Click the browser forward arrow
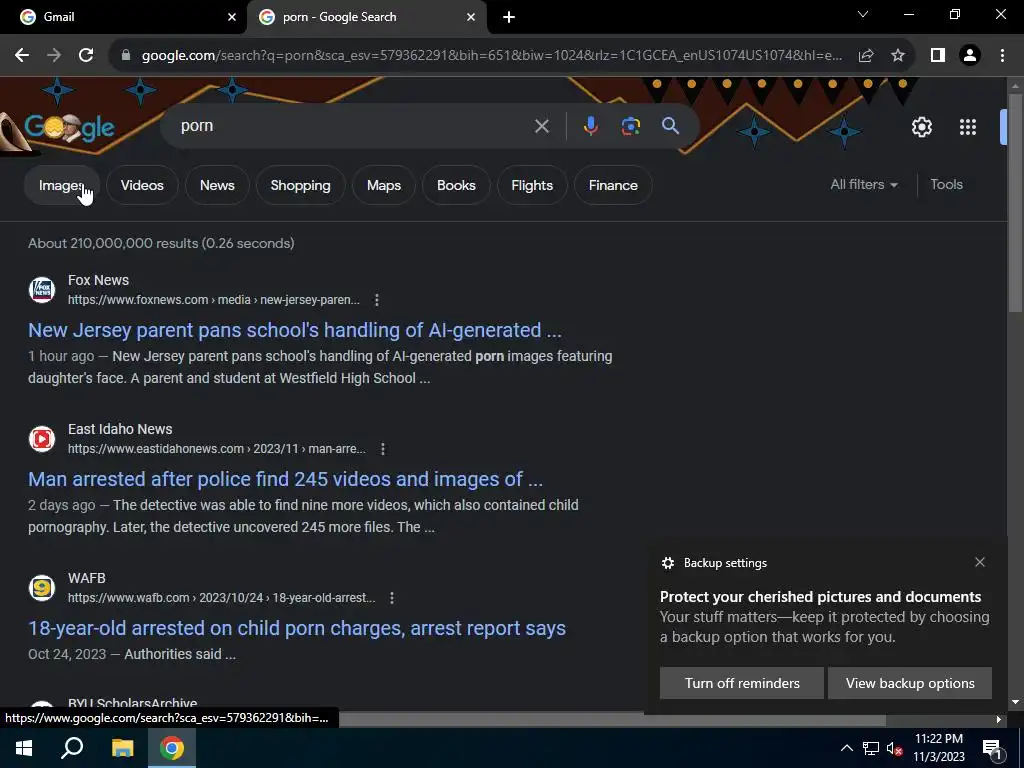 click(x=54, y=56)
